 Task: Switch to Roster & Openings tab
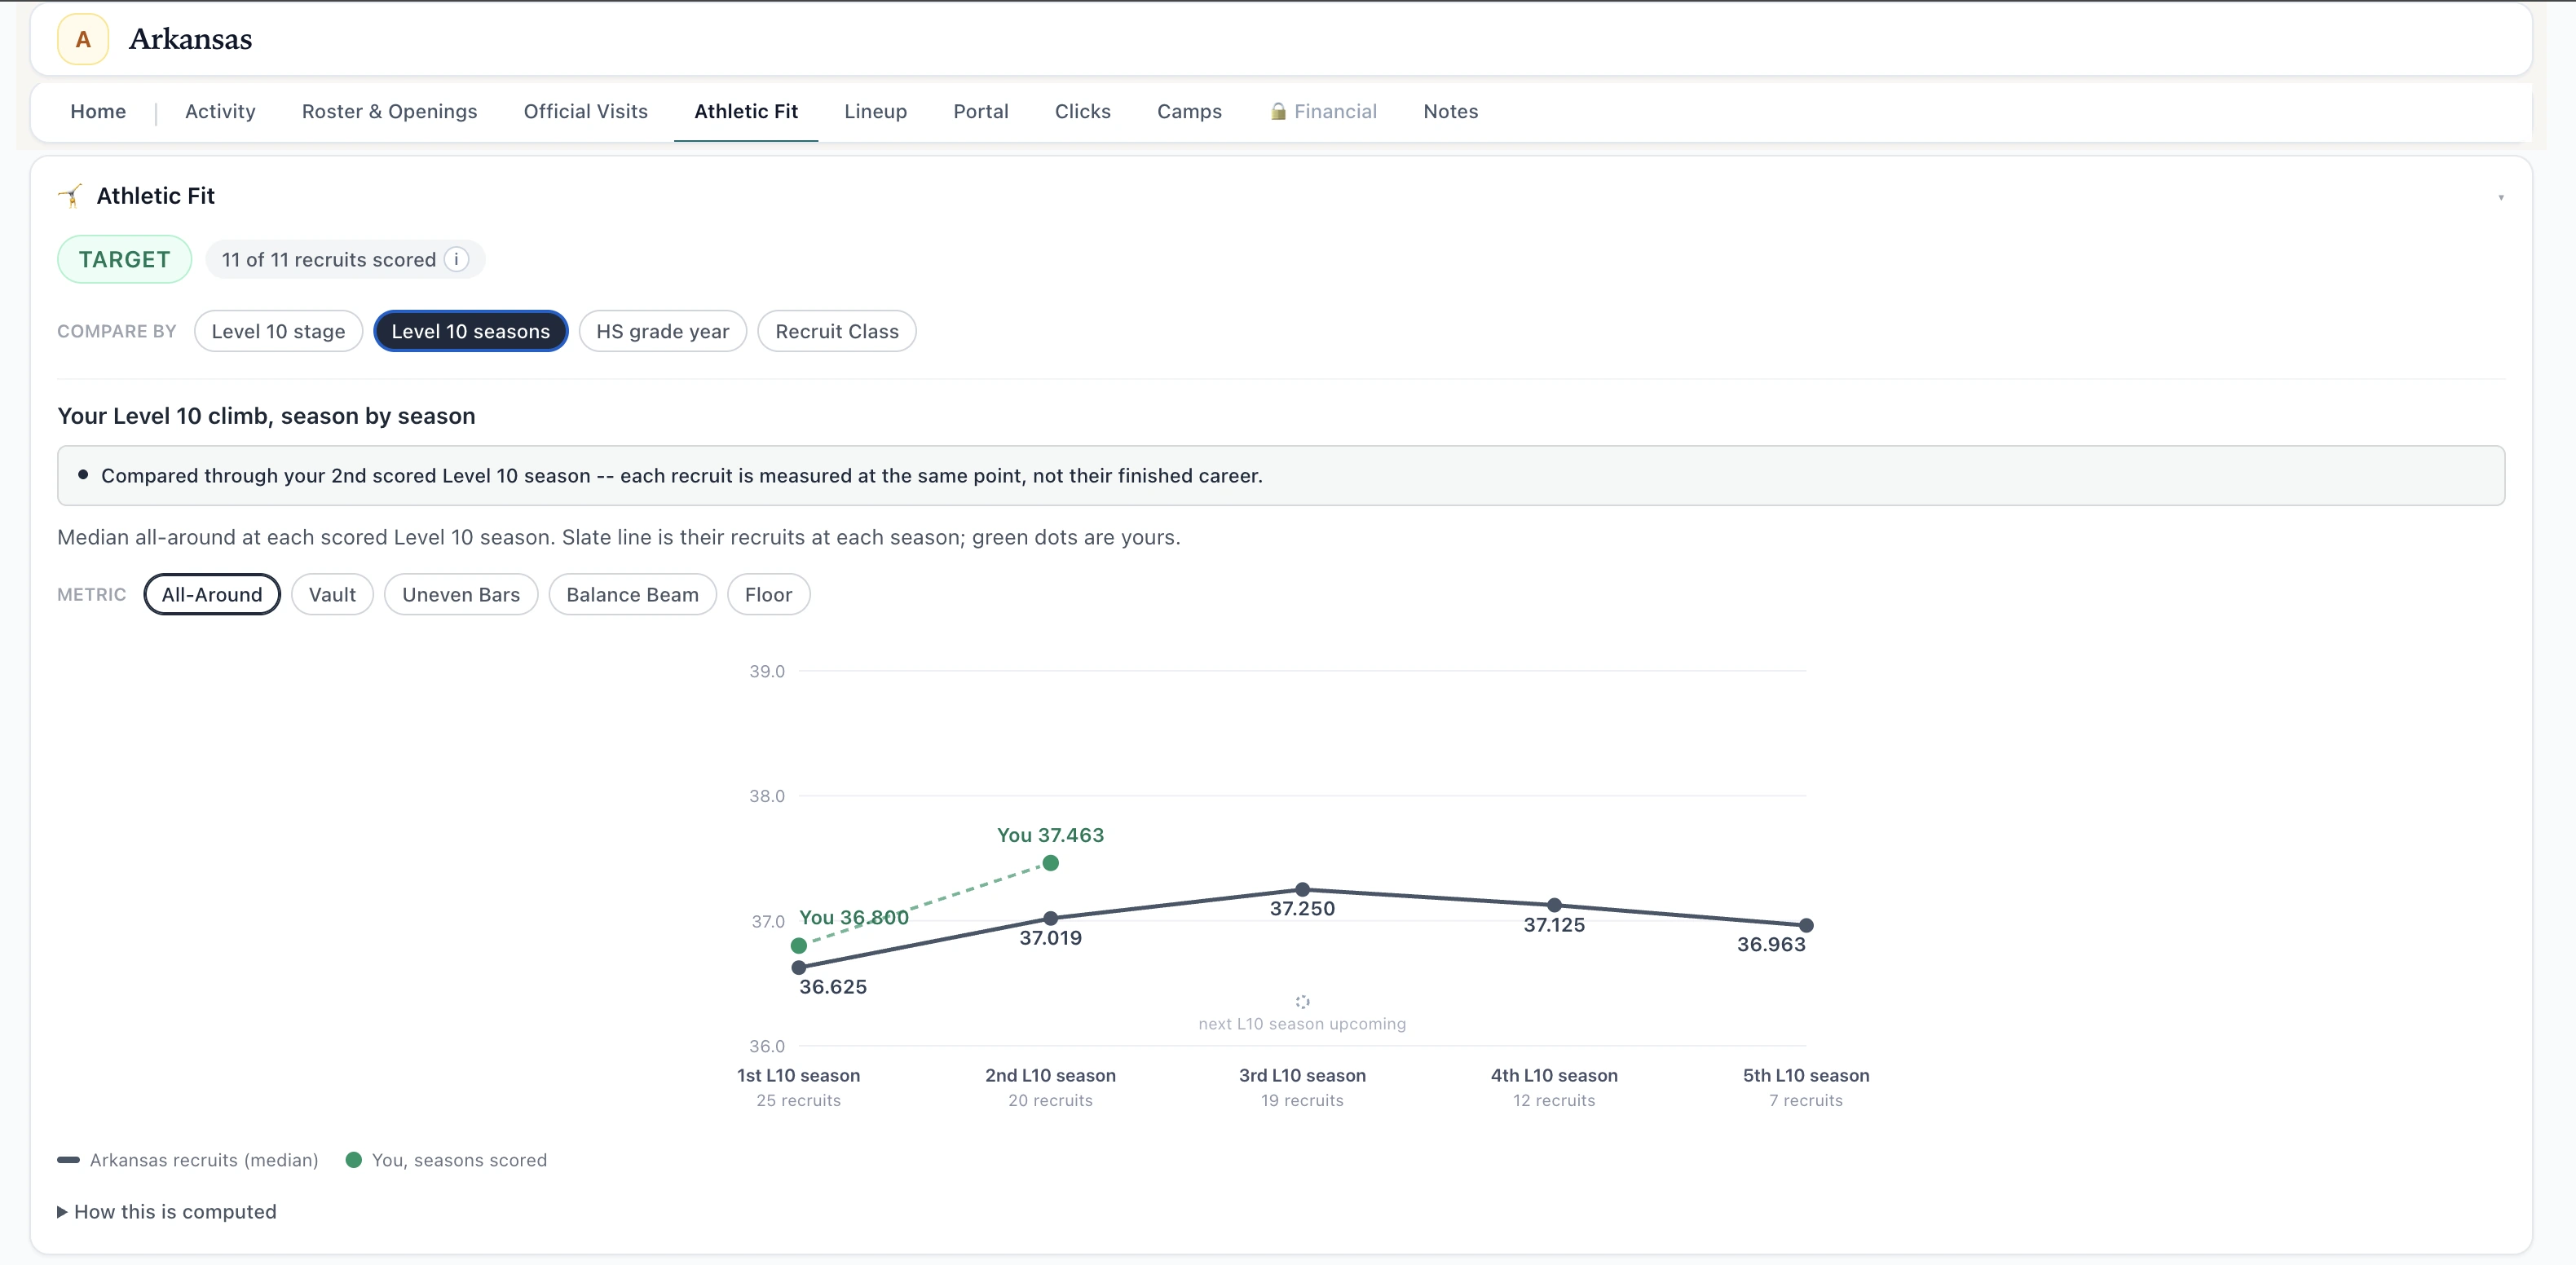point(390,111)
